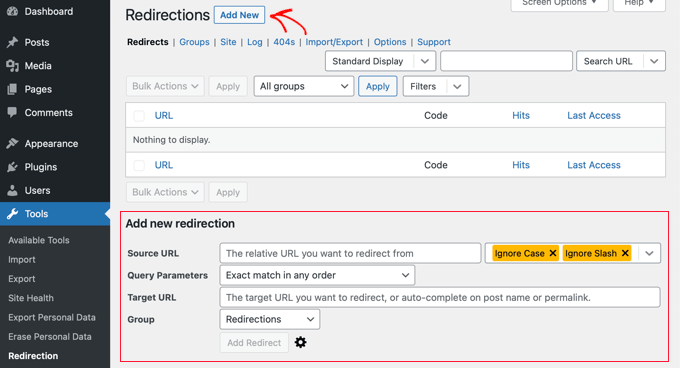This screenshot has width=680, height=368.
Task: Click Apply next to bottom Bulk Actions
Action: click(x=228, y=192)
